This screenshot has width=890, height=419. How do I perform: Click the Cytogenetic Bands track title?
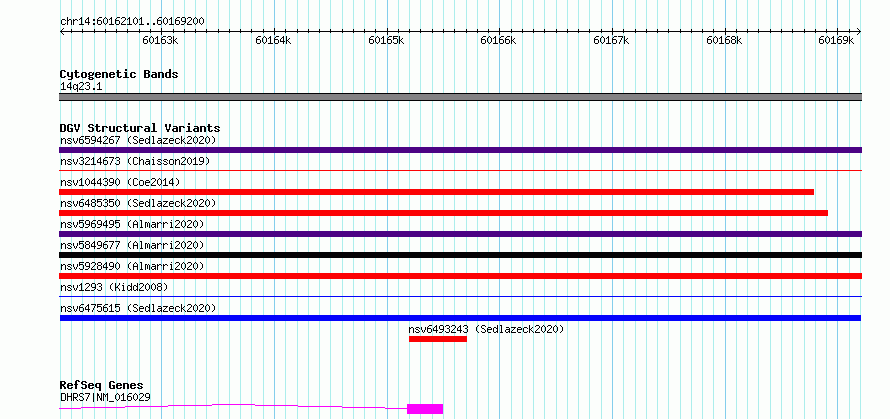click(119, 74)
